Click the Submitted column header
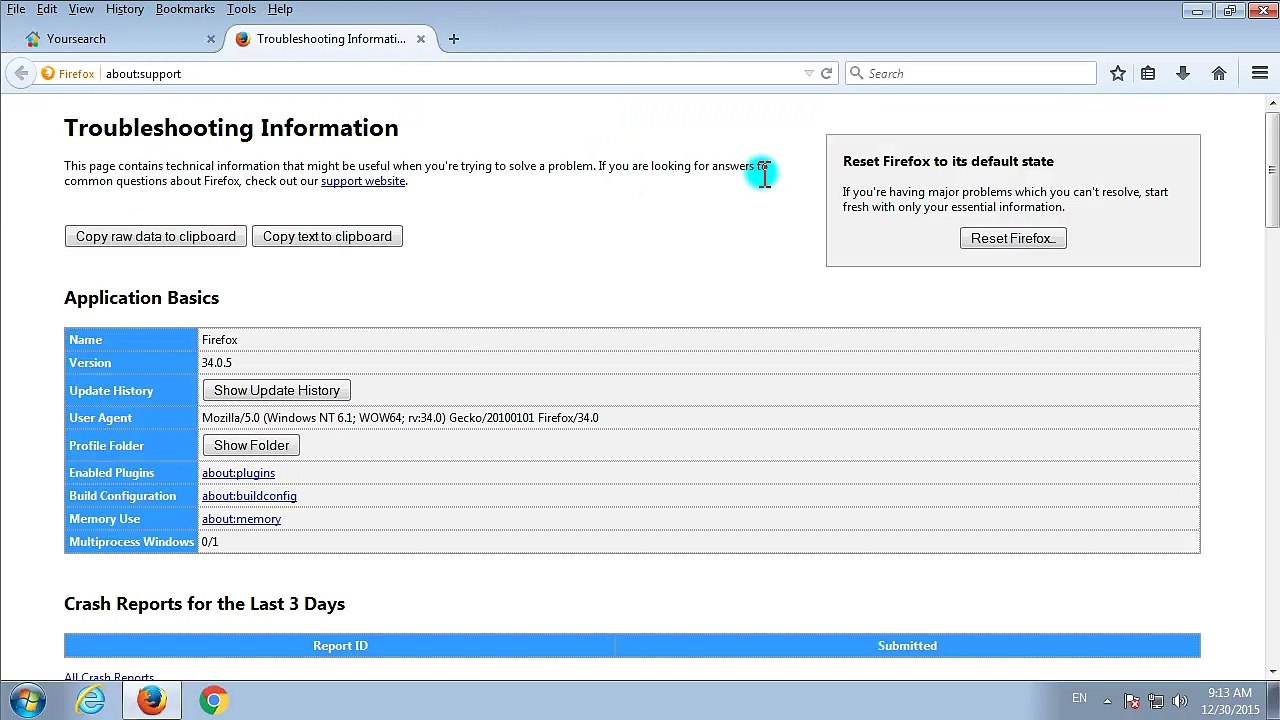 click(907, 646)
